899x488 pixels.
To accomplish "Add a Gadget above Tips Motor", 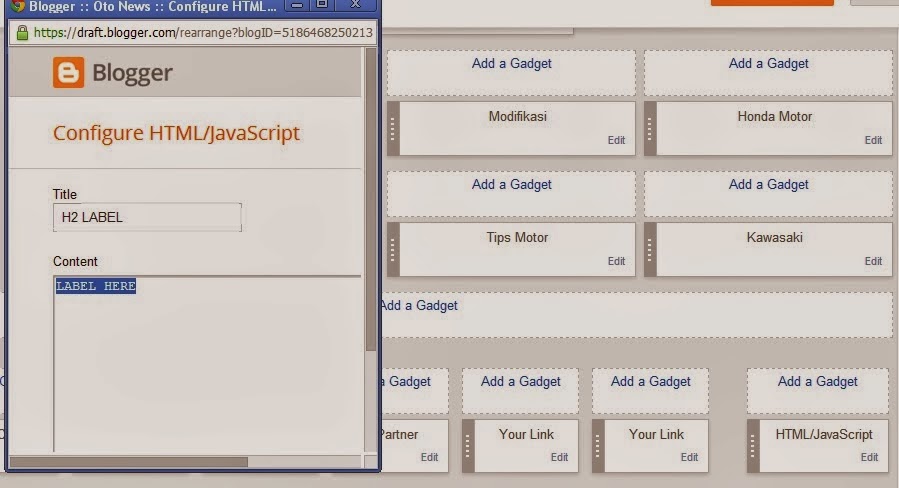I will (511, 185).
